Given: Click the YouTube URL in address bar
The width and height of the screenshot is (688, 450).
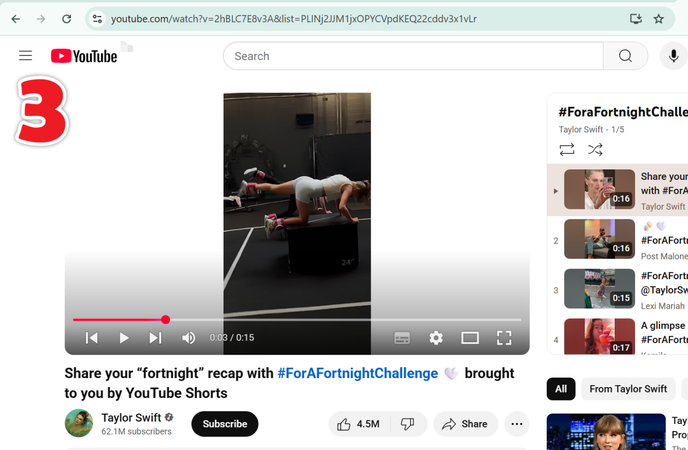Looking at the screenshot, I should [x=294, y=19].
